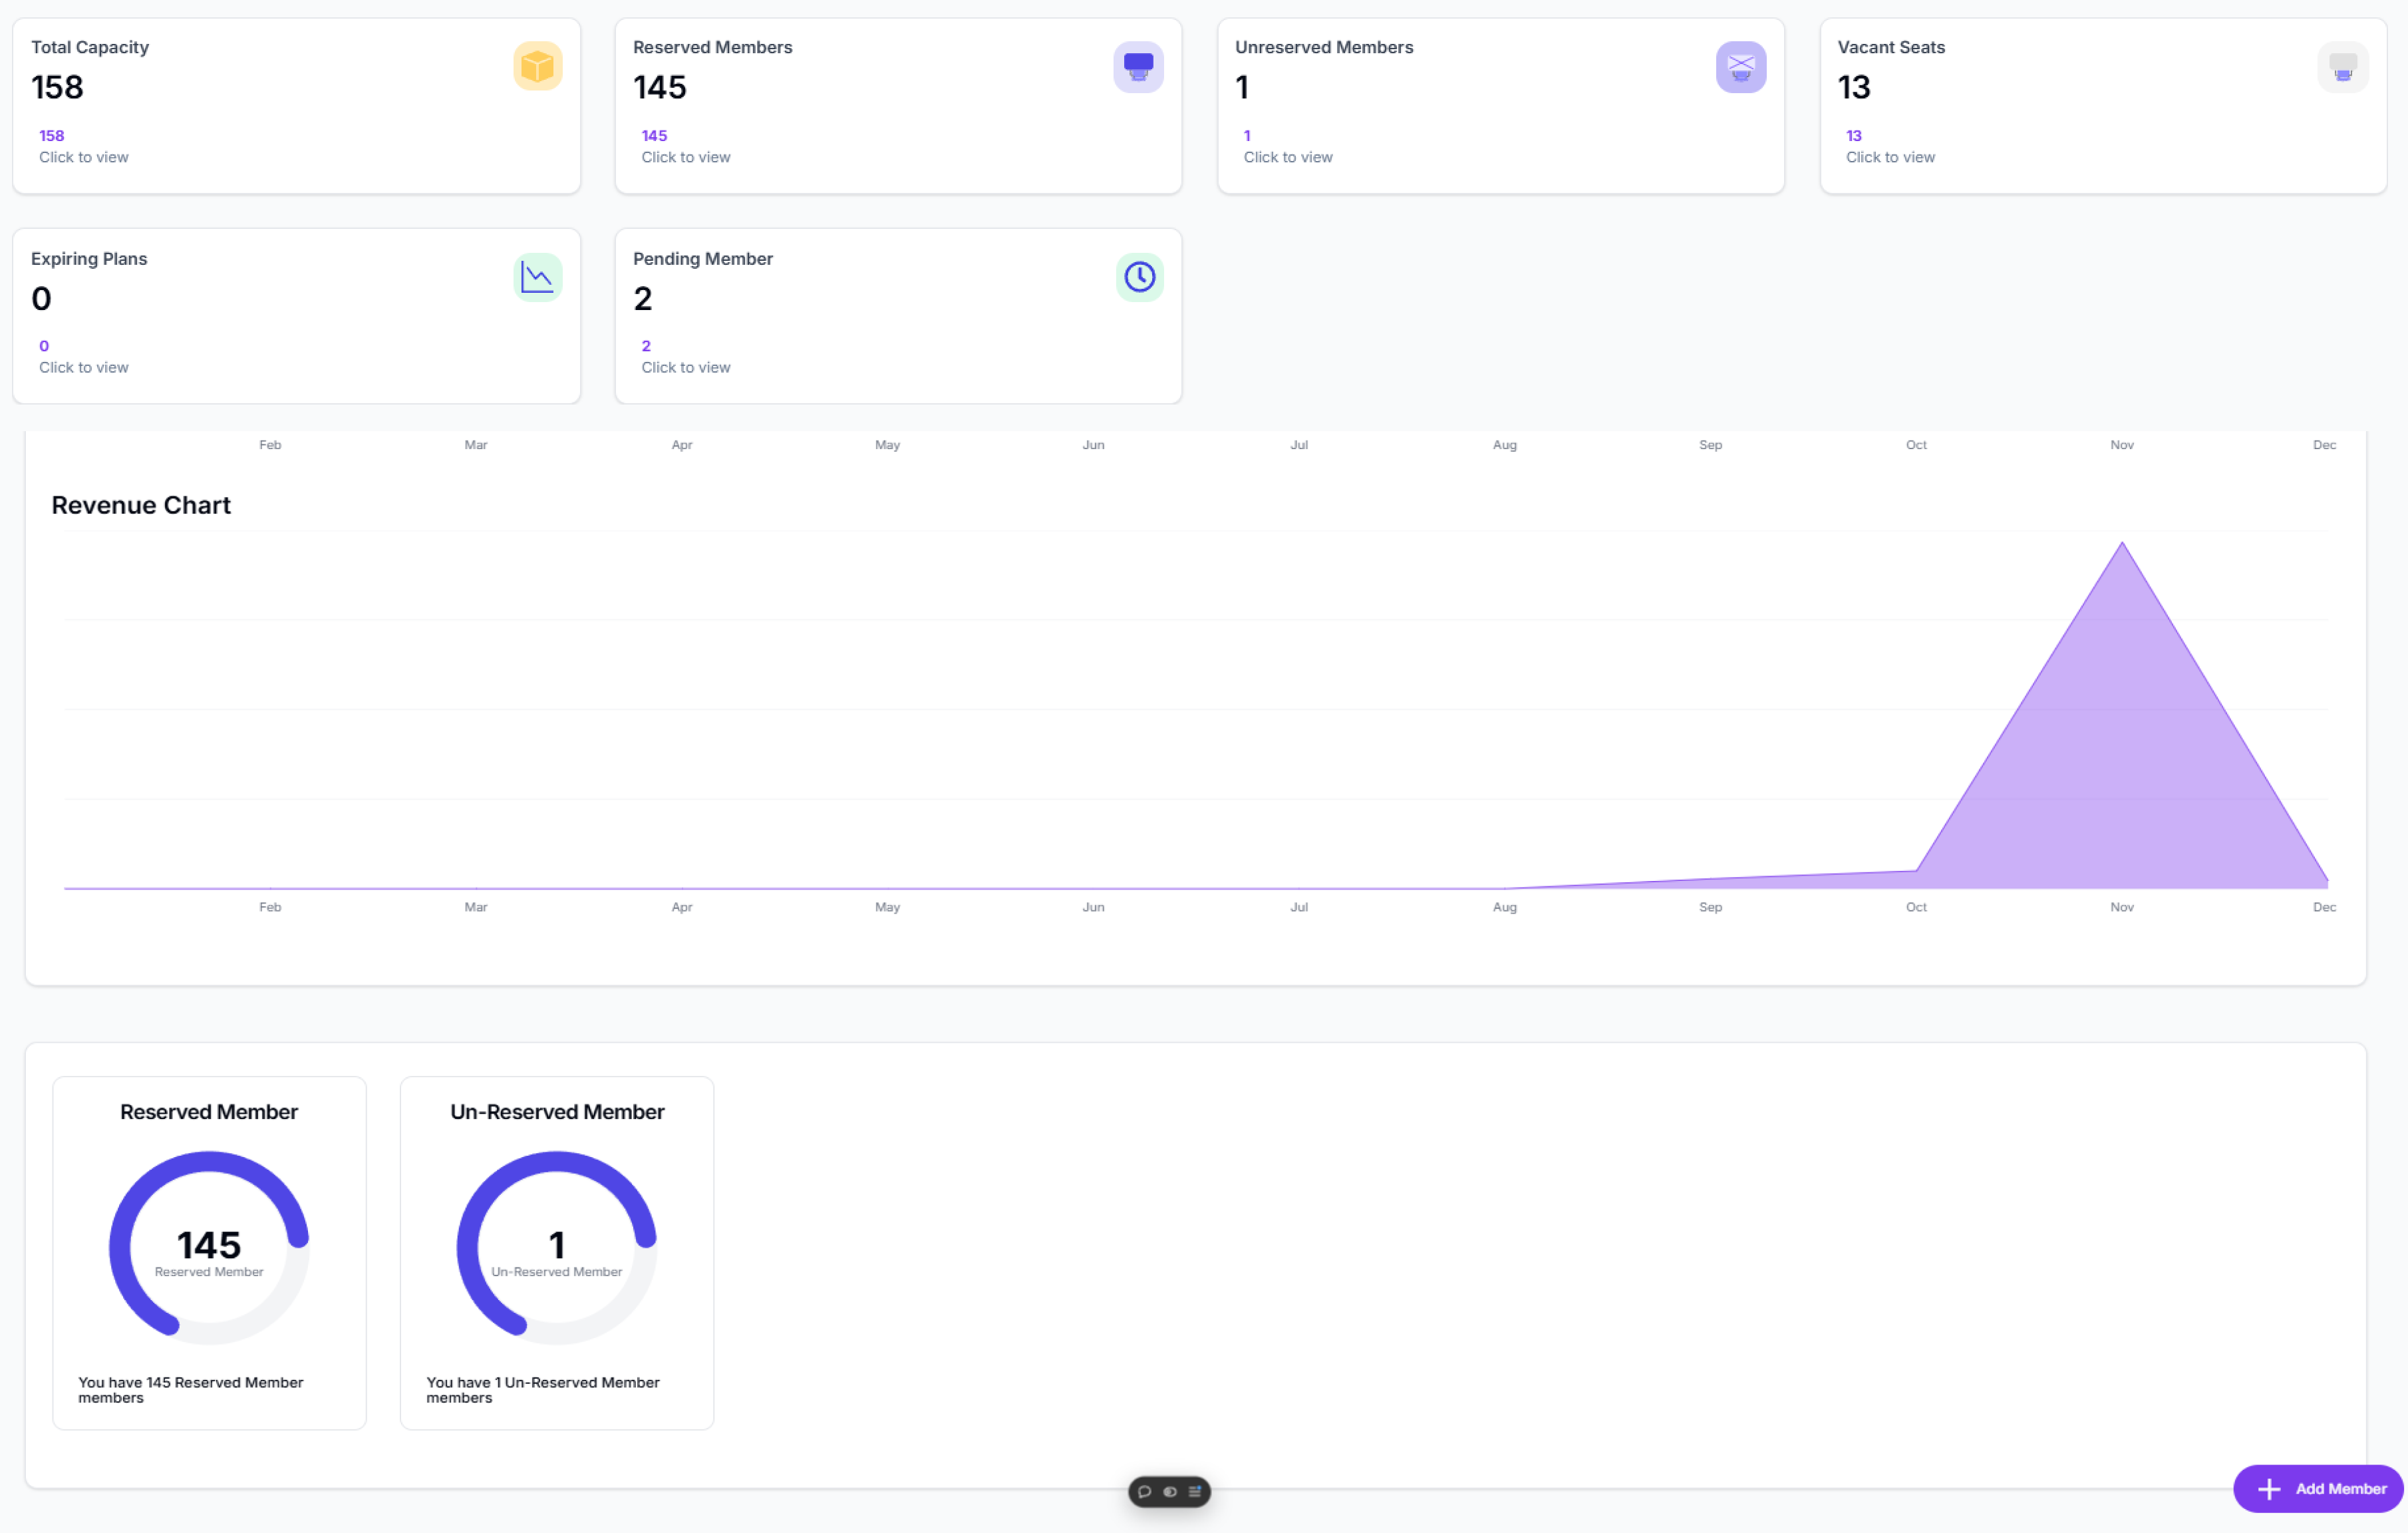Click the monitor icon on Reserved Members card
The height and width of the screenshot is (1533, 2408).
coord(1139,66)
